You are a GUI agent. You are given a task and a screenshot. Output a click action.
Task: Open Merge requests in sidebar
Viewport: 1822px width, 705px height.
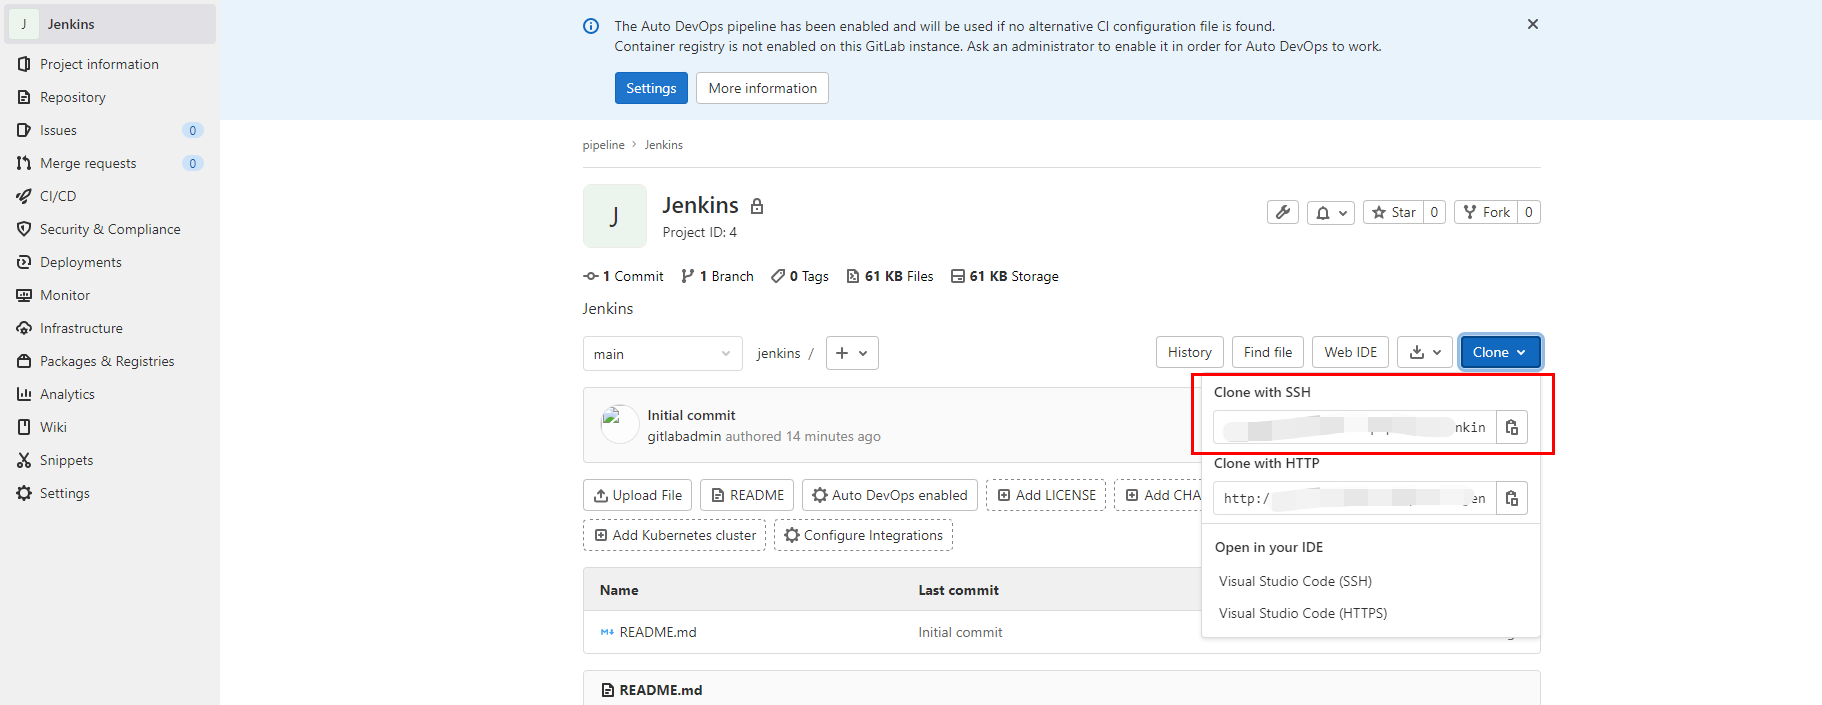coord(88,163)
